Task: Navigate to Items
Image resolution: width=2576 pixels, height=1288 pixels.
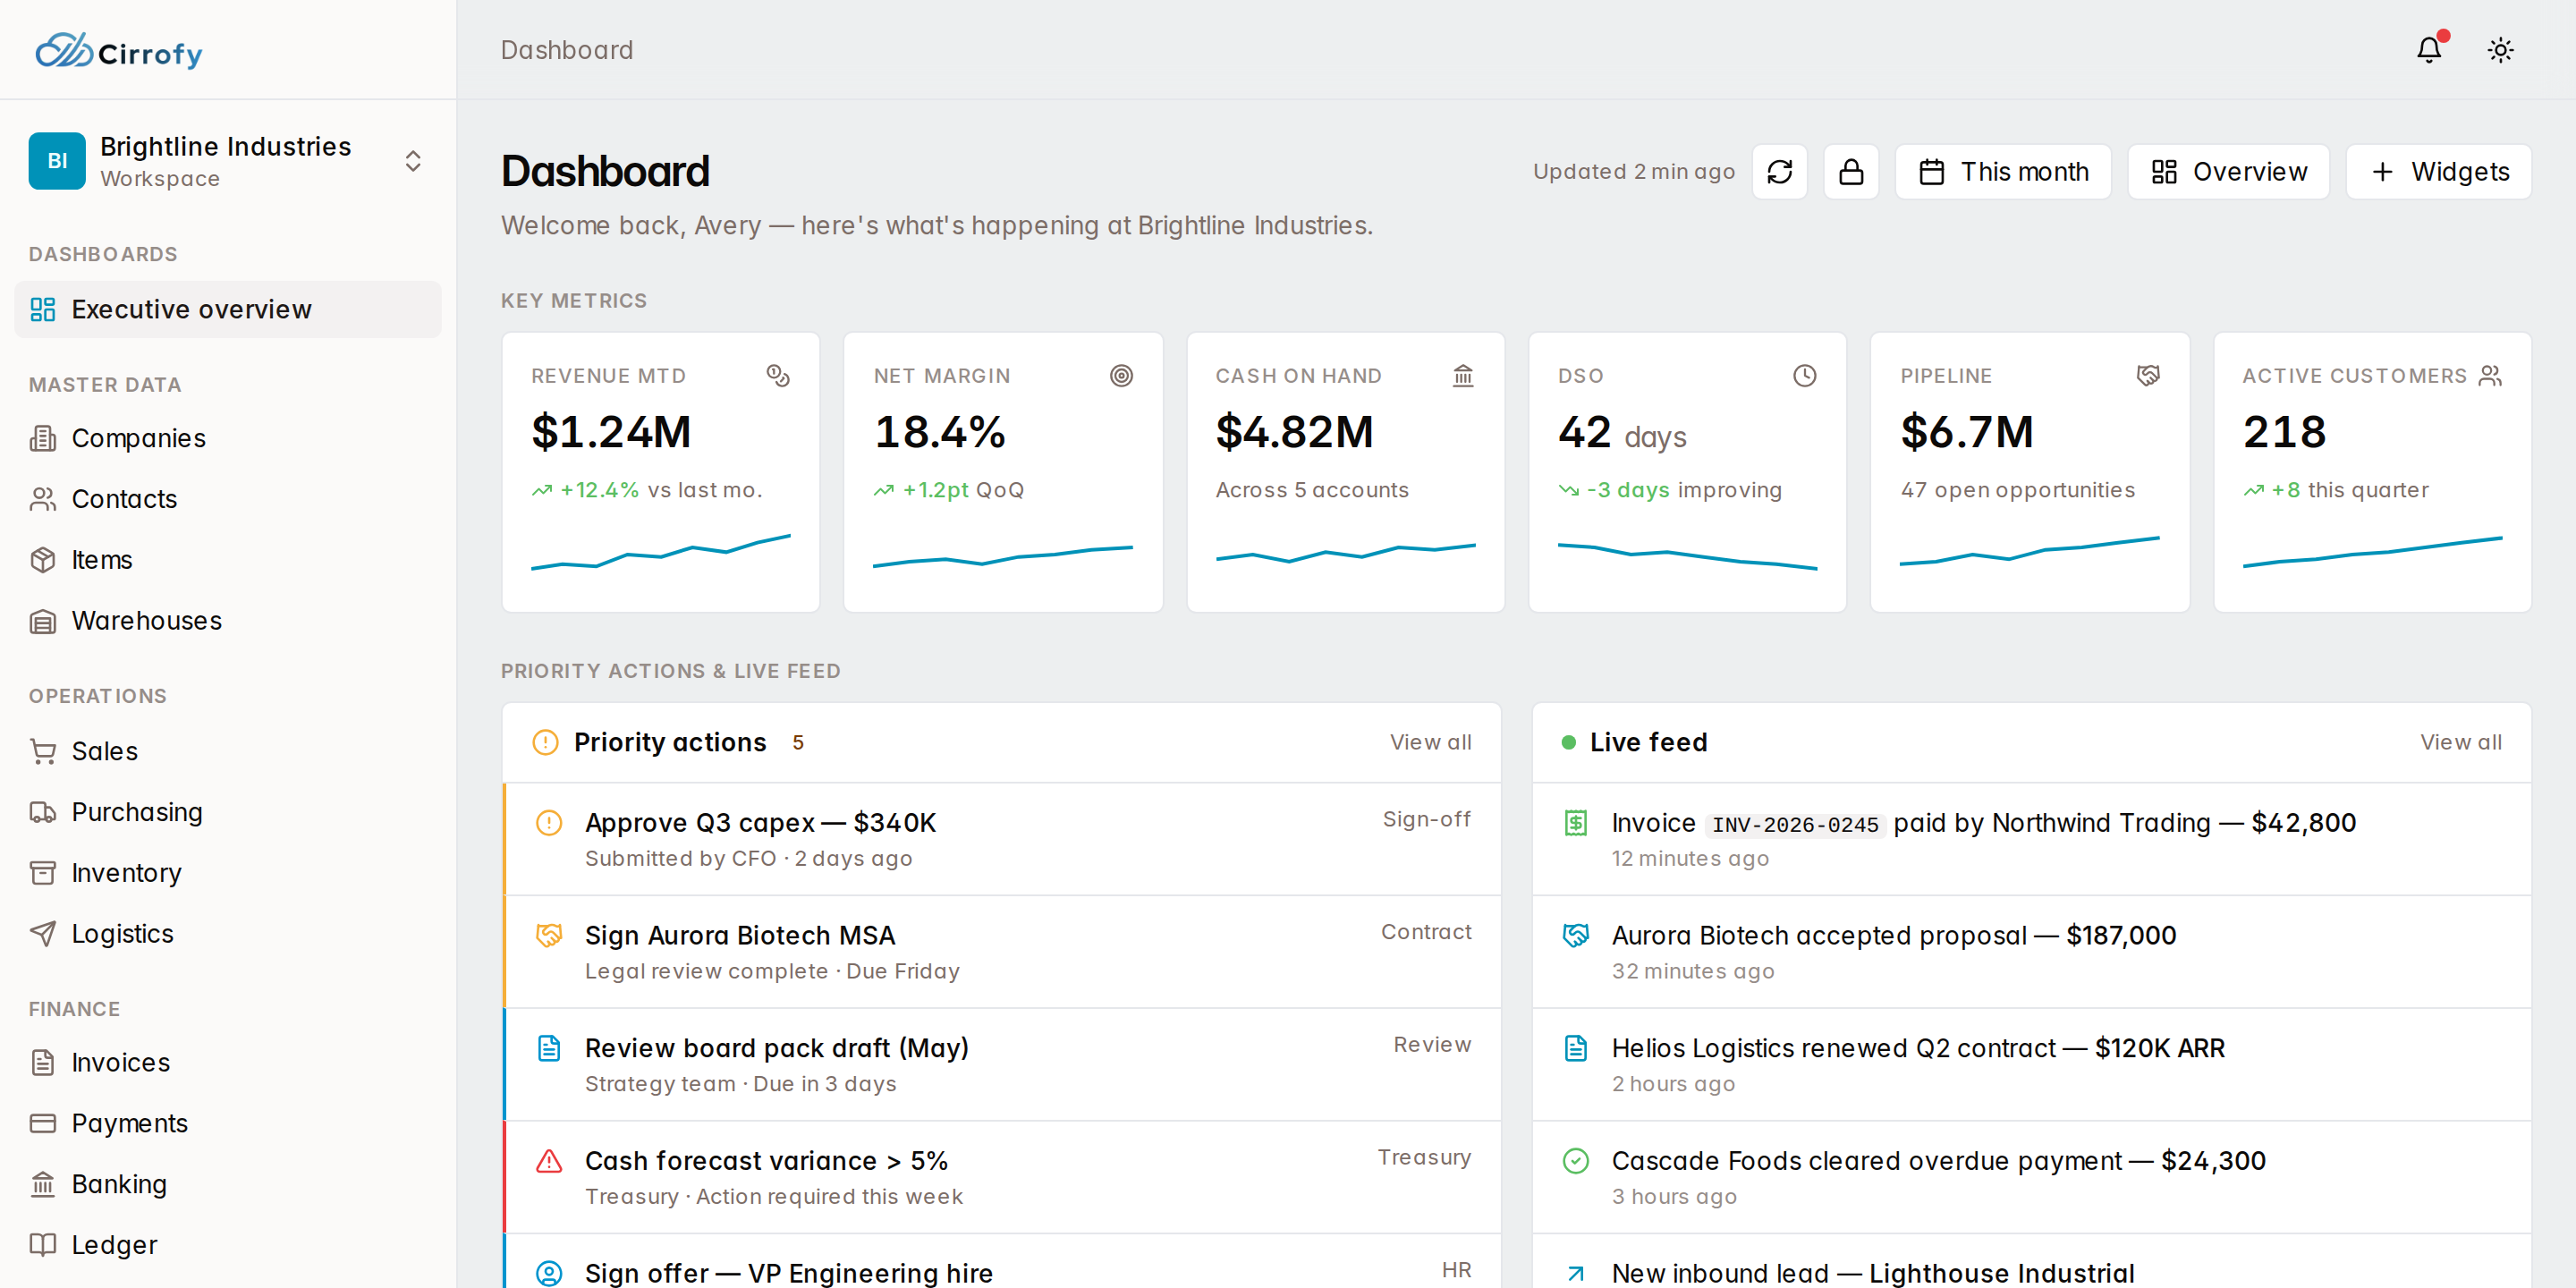Action: point(228,560)
